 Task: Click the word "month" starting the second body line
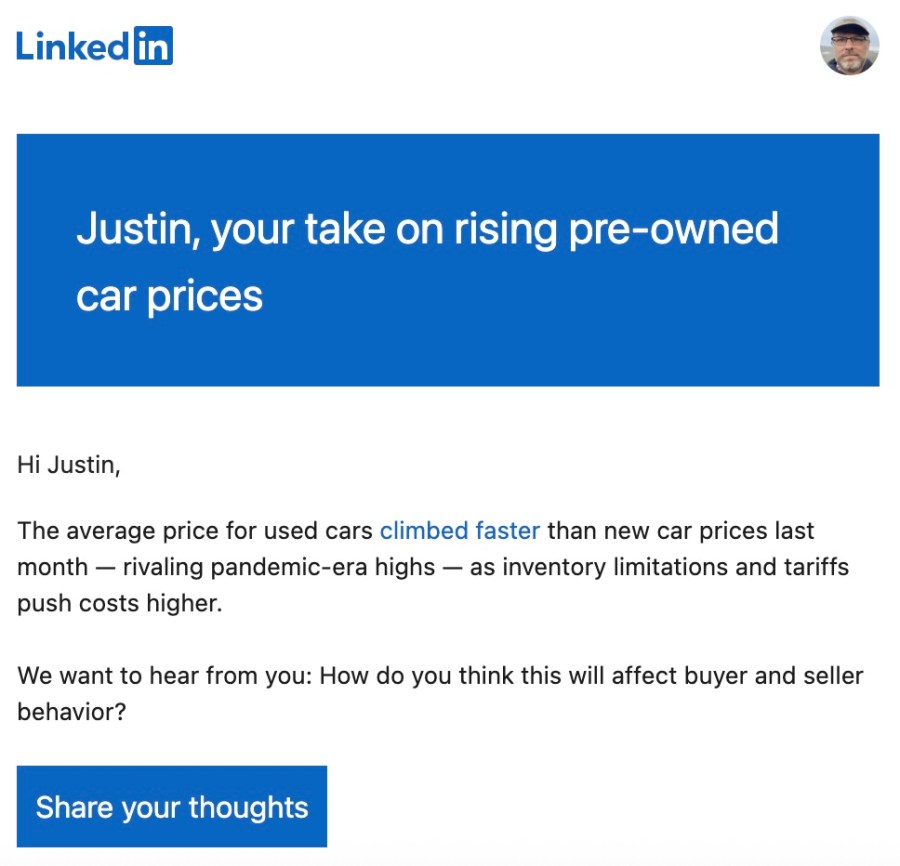coord(53,567)
